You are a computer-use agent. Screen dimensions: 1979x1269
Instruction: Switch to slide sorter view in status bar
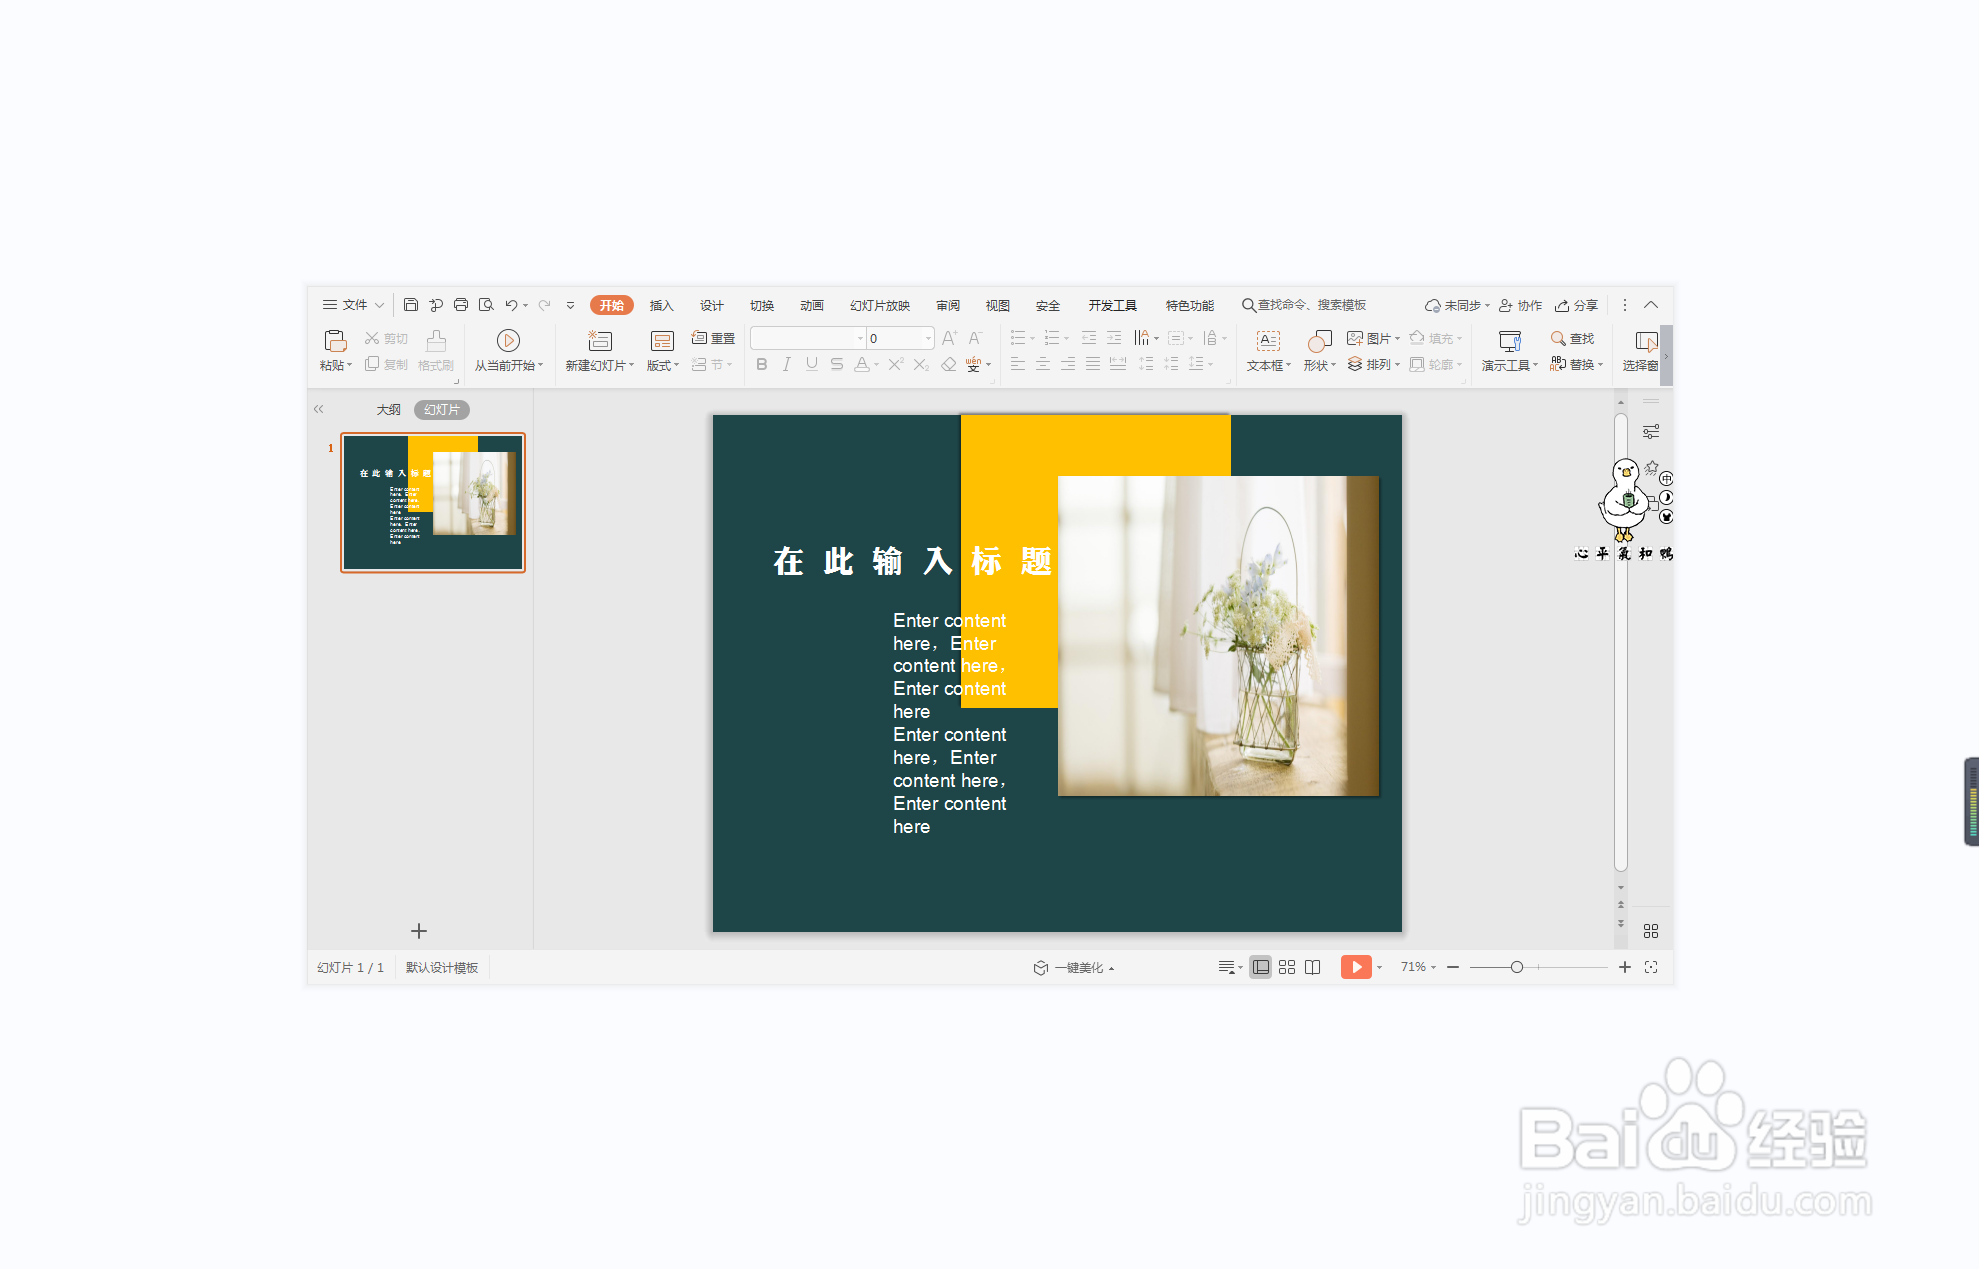[1287, 967]
